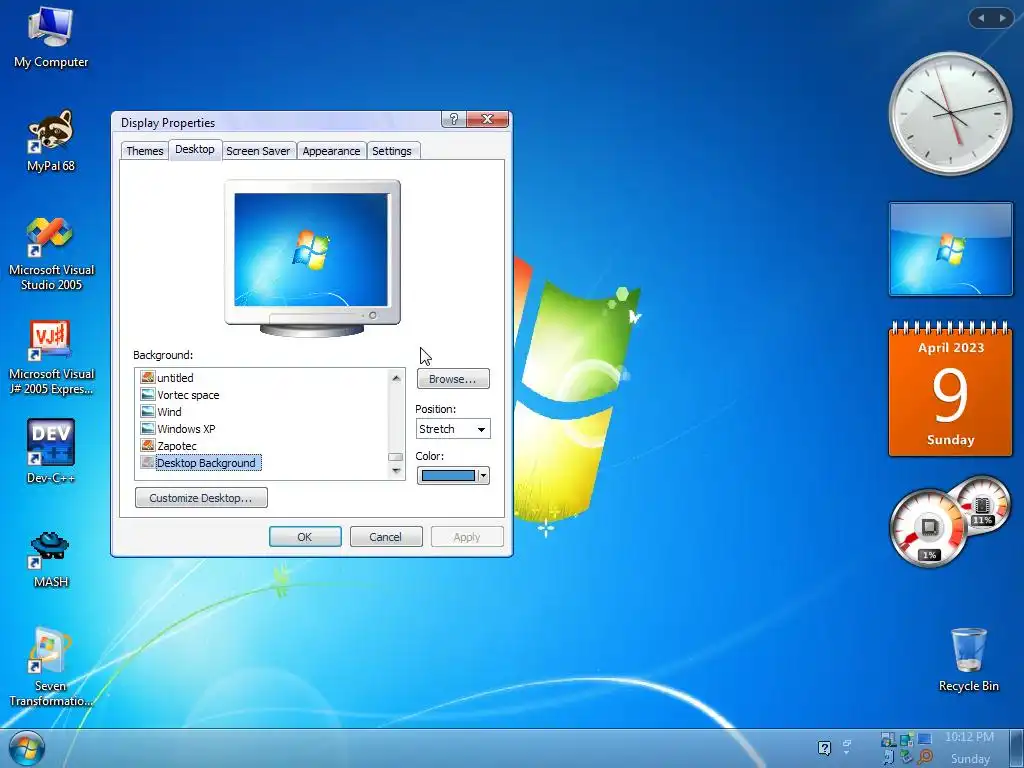
Task: Click the dialog help question mark button
Action: click(x=454, y=119)
